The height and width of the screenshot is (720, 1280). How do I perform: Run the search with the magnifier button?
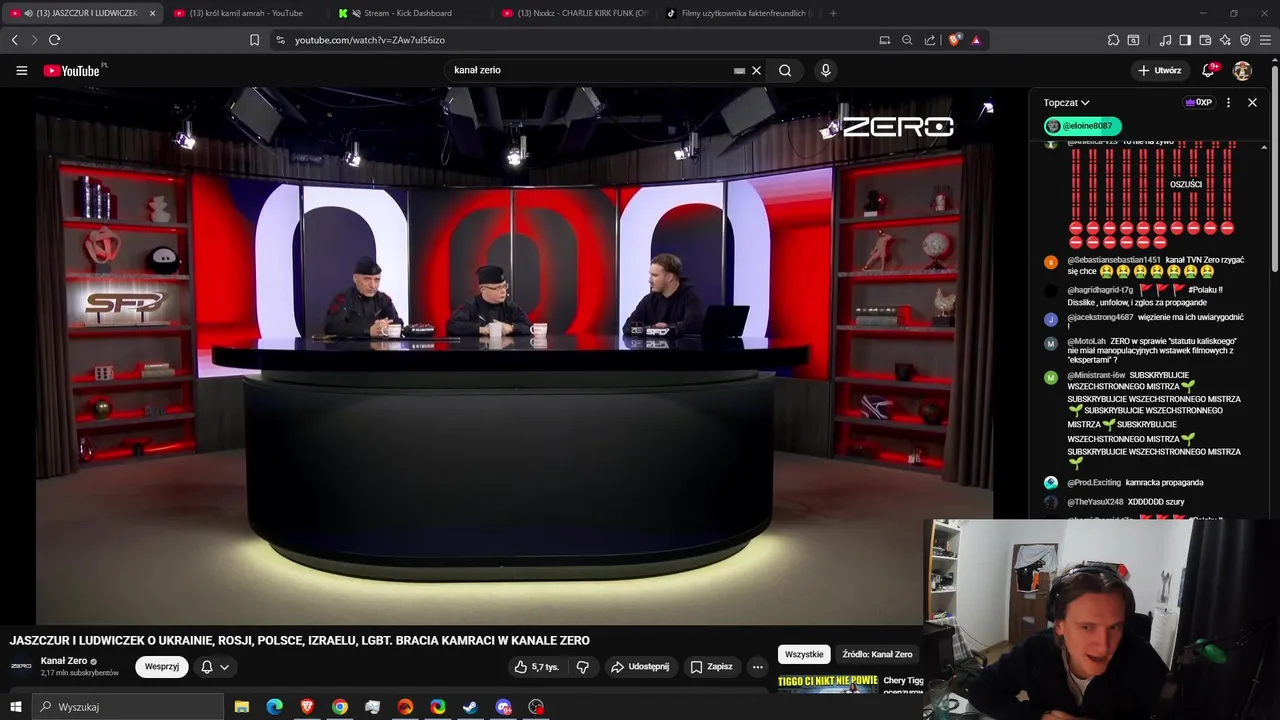(785, 71)
